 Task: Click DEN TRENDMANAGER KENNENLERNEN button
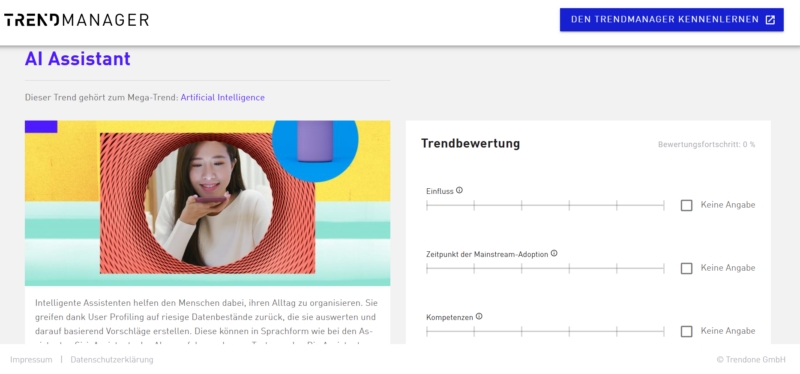[x=671, y=20]
